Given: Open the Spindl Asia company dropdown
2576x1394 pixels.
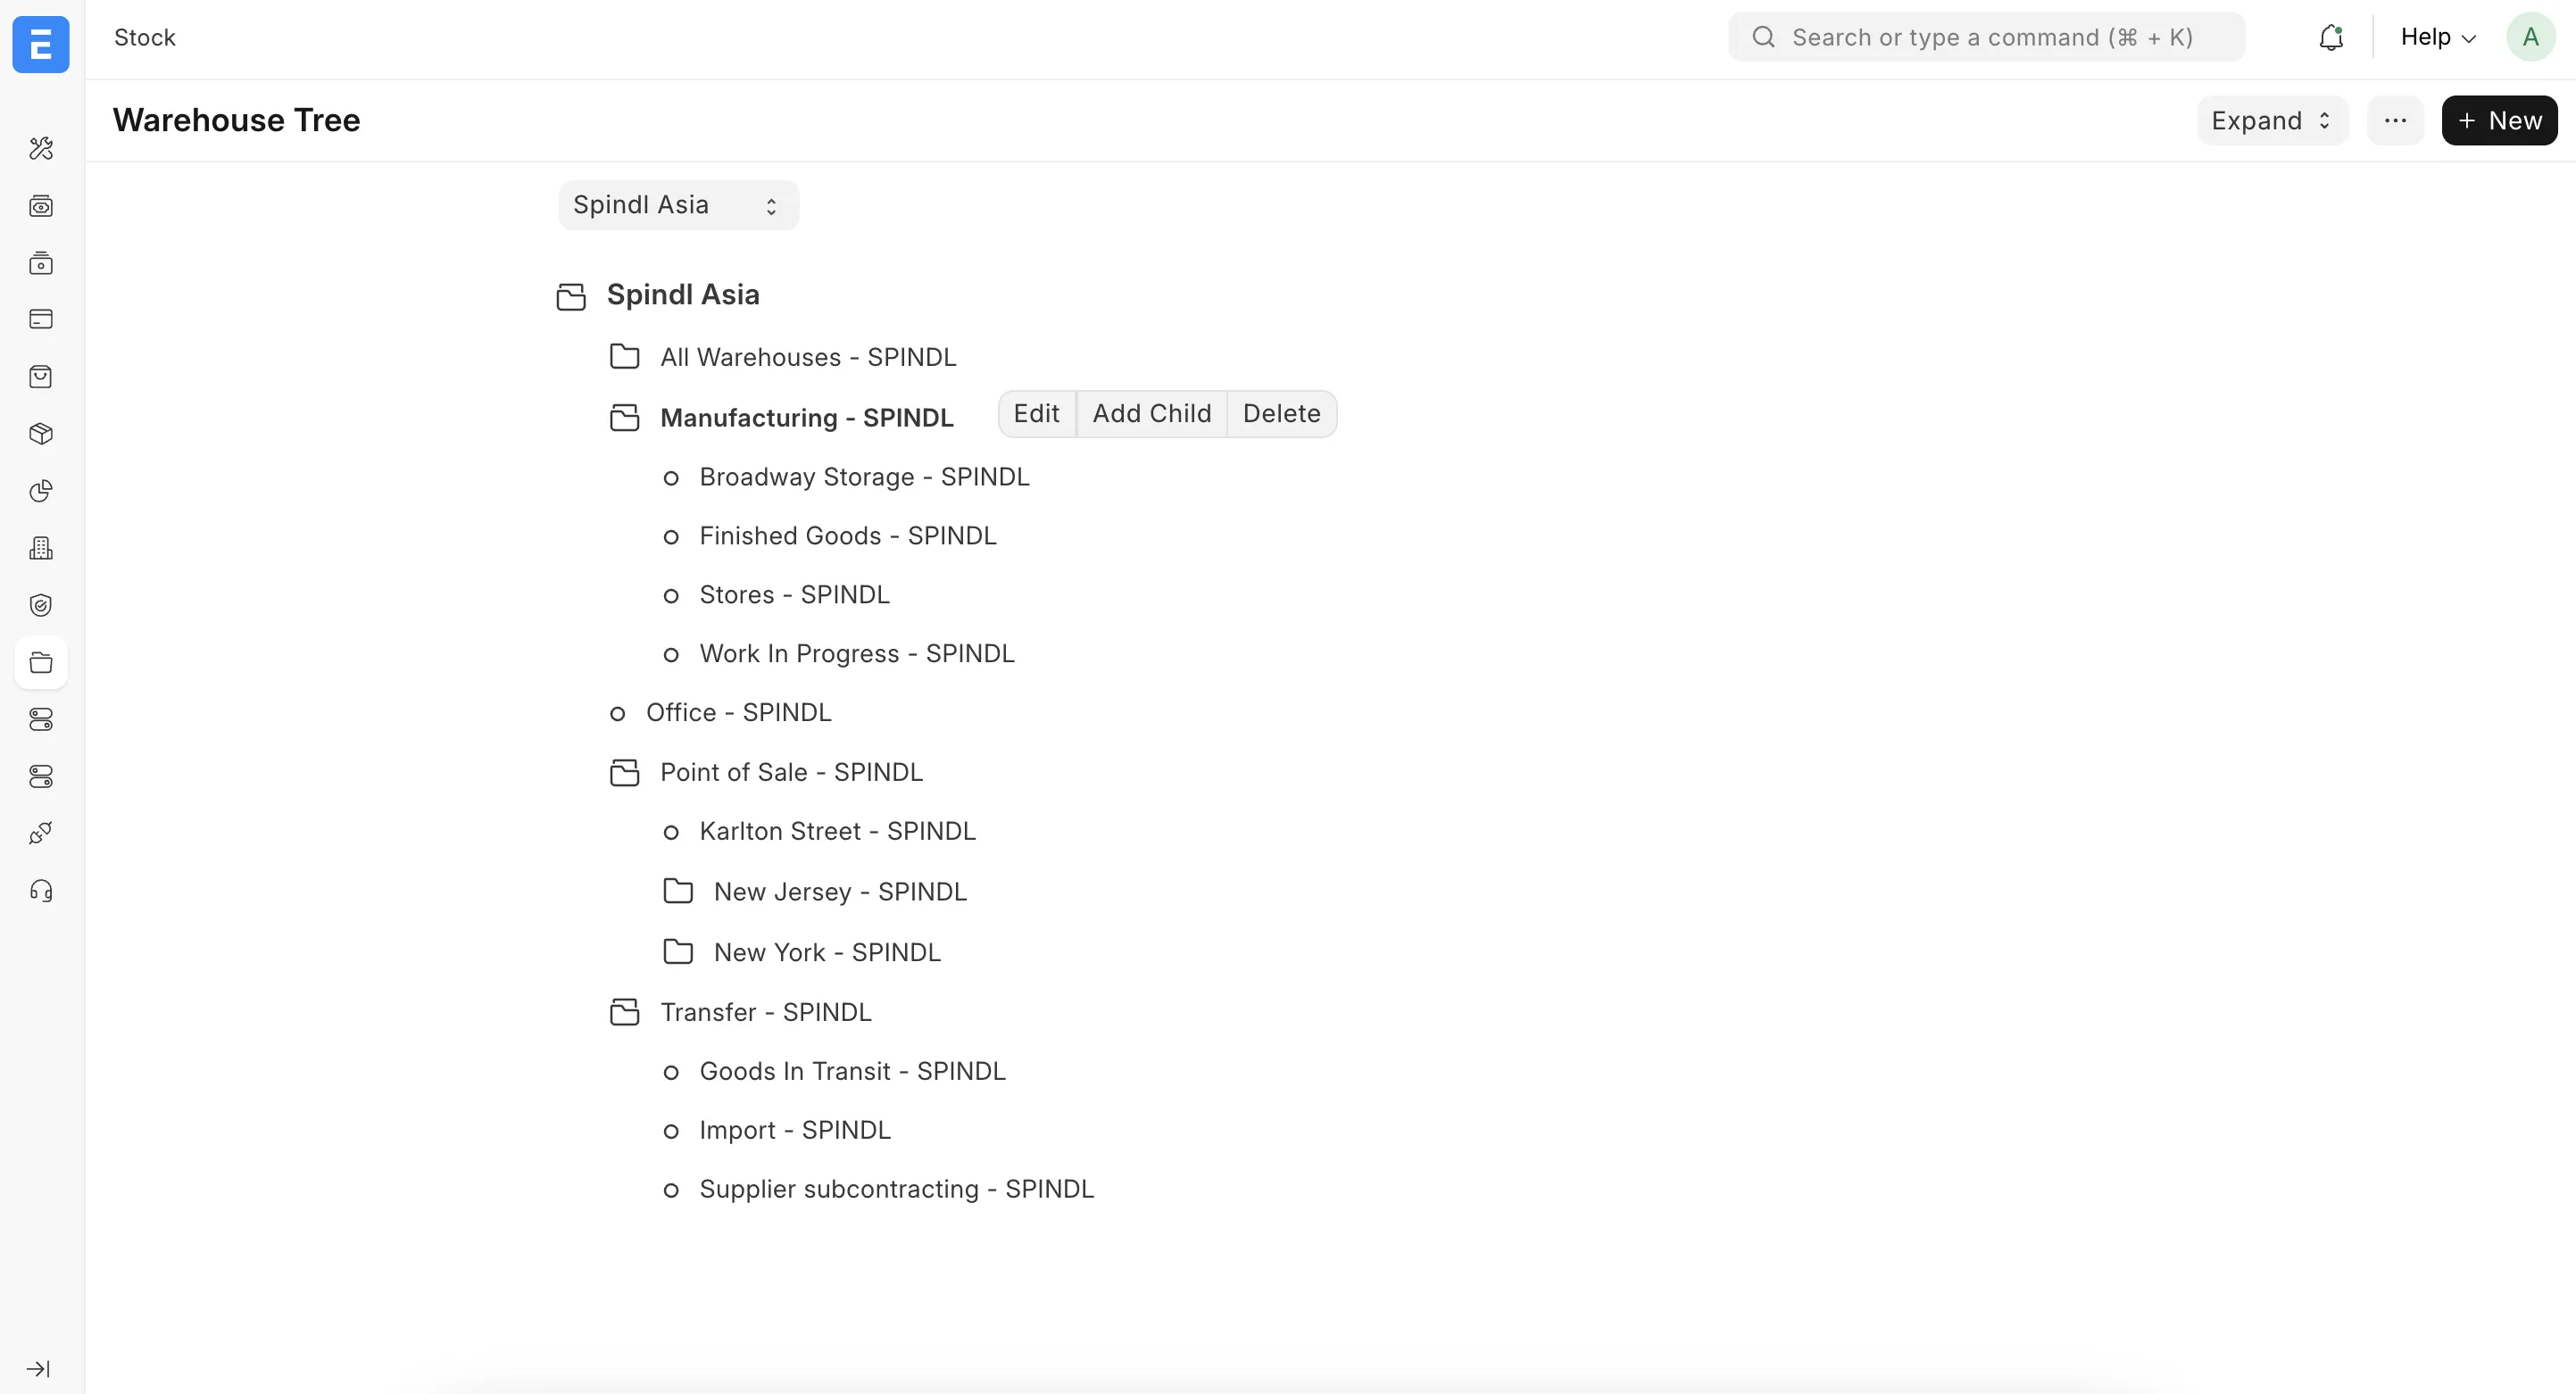Looking at the screenshot, I should click(x=678, y=205).
